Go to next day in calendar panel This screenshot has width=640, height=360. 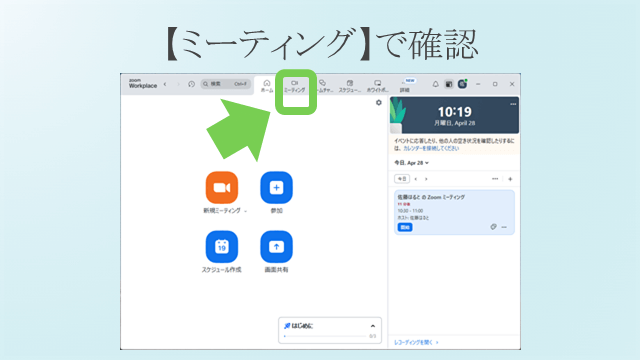[426, 179]
